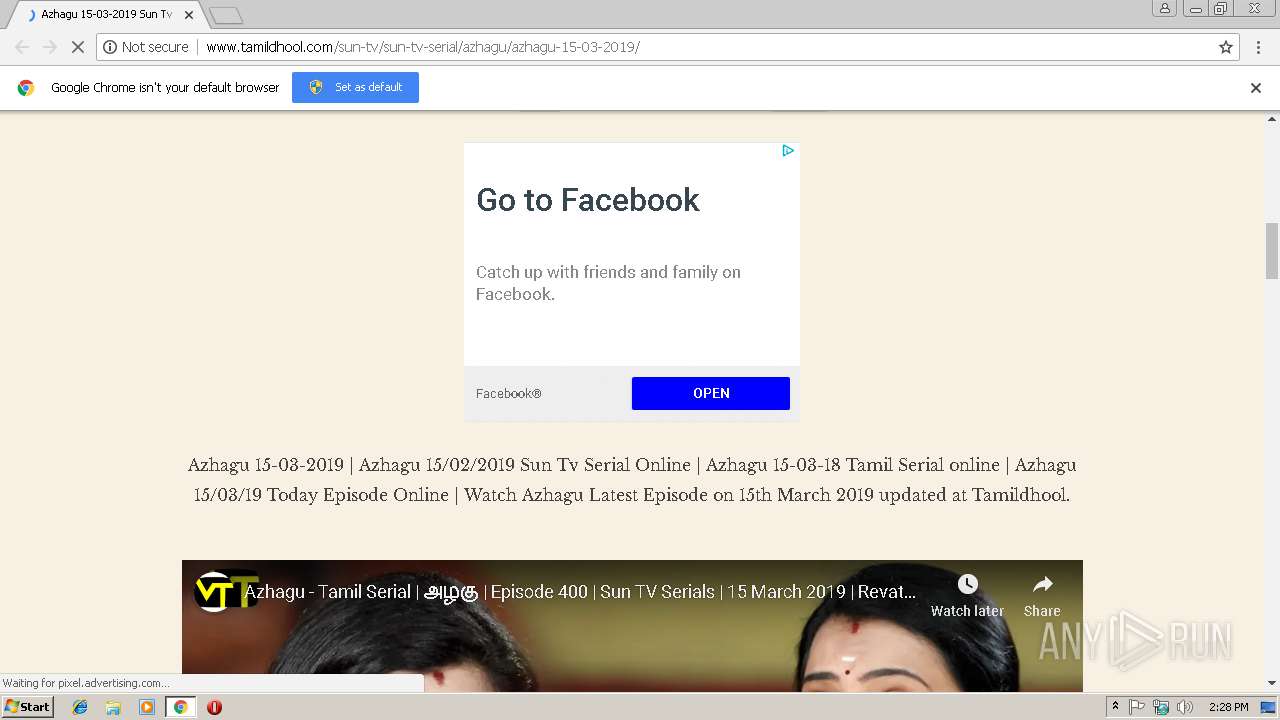Click the scrollbar down arrow
This screenshot has width=1280, height=720.
1272,683
